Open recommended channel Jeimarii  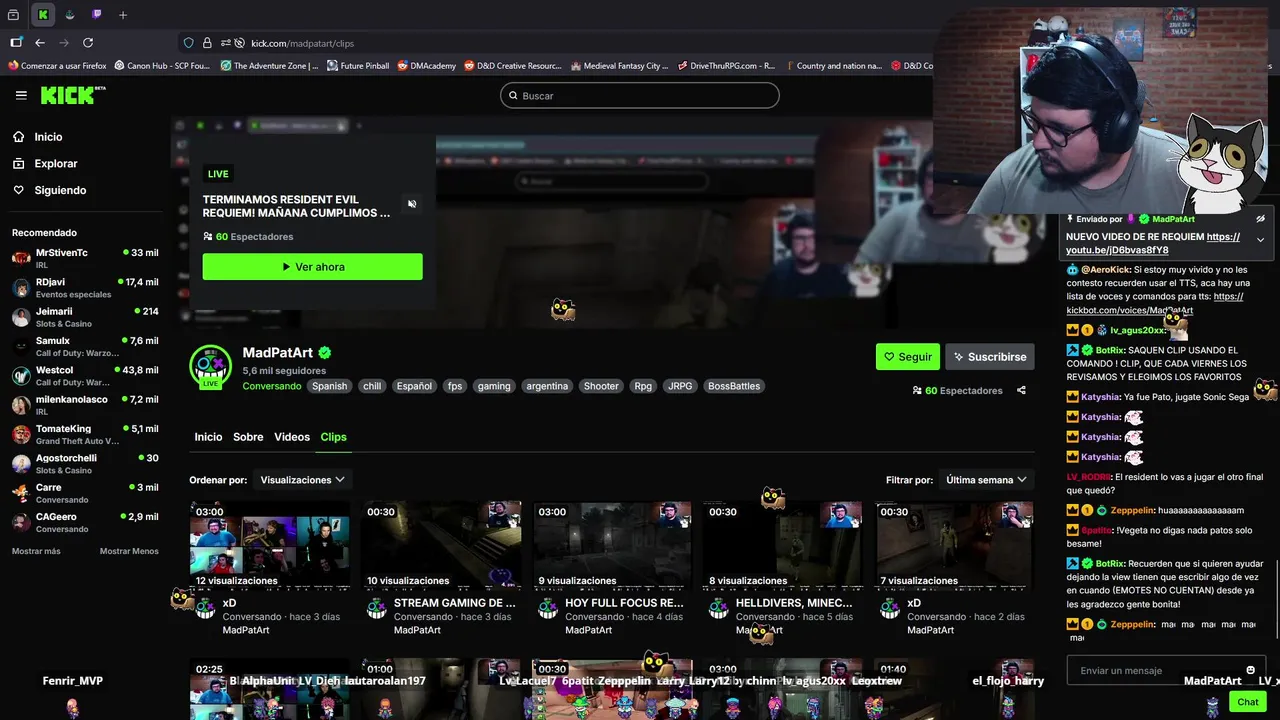coord(85,317)
